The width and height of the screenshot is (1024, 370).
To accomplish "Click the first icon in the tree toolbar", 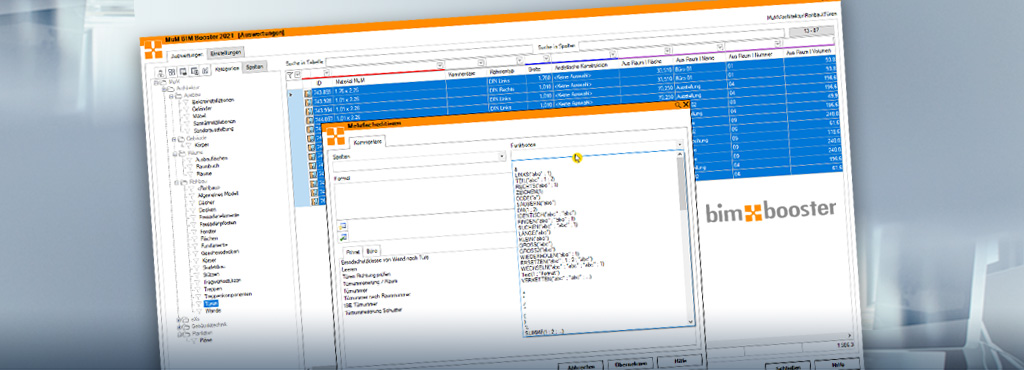I will (x=161, y=72).
